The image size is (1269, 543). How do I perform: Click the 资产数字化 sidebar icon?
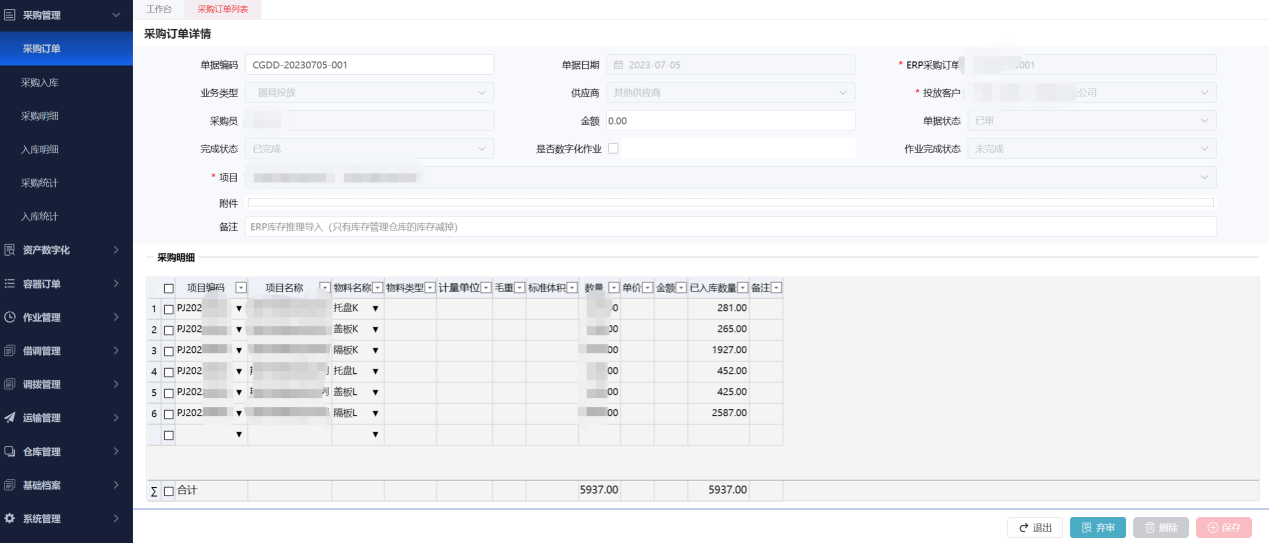click(10, 250)
